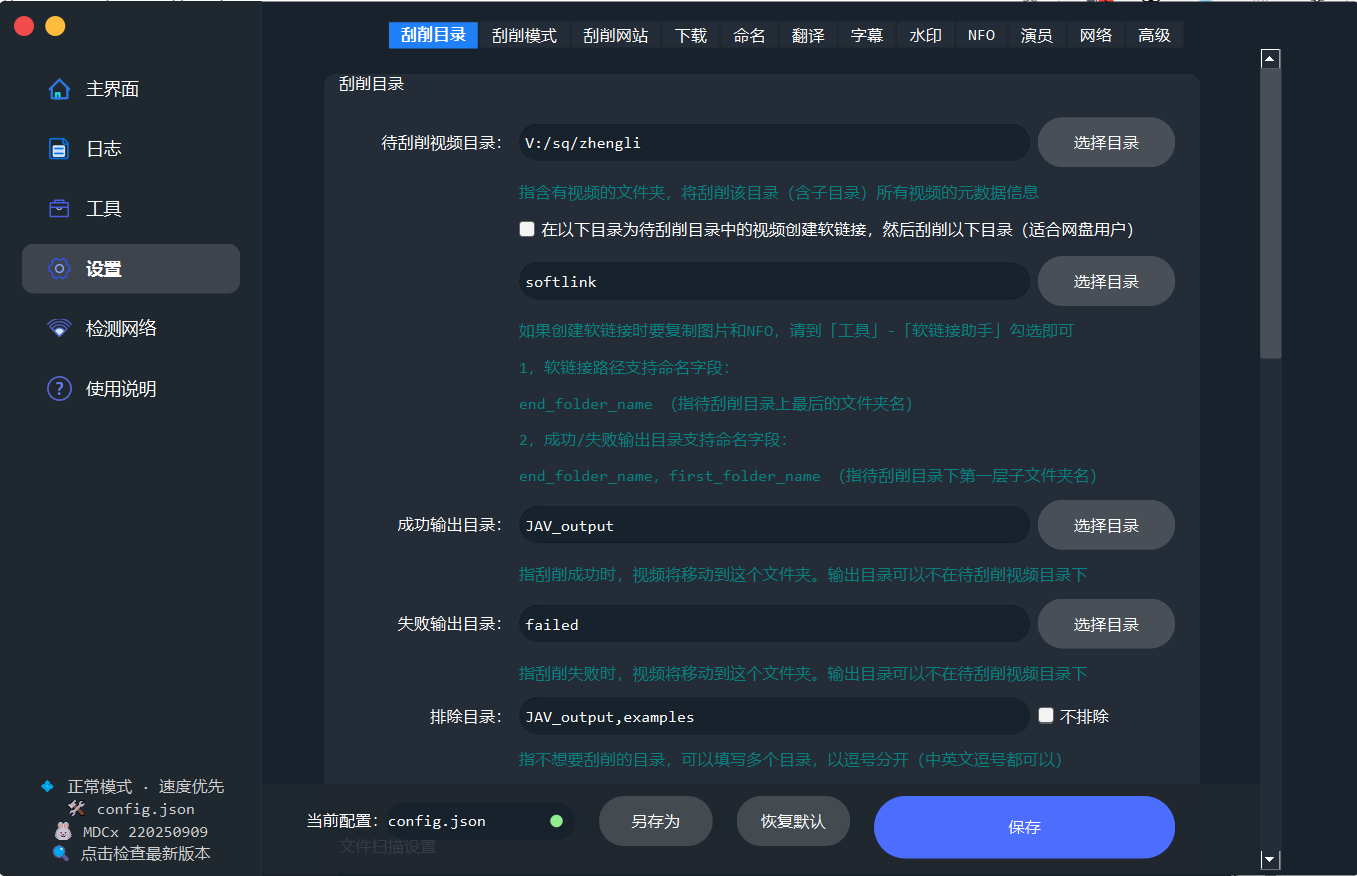Open the question mark 使用说明 icon
This screenshot has height=876, width=1357.
coord(59,389)
